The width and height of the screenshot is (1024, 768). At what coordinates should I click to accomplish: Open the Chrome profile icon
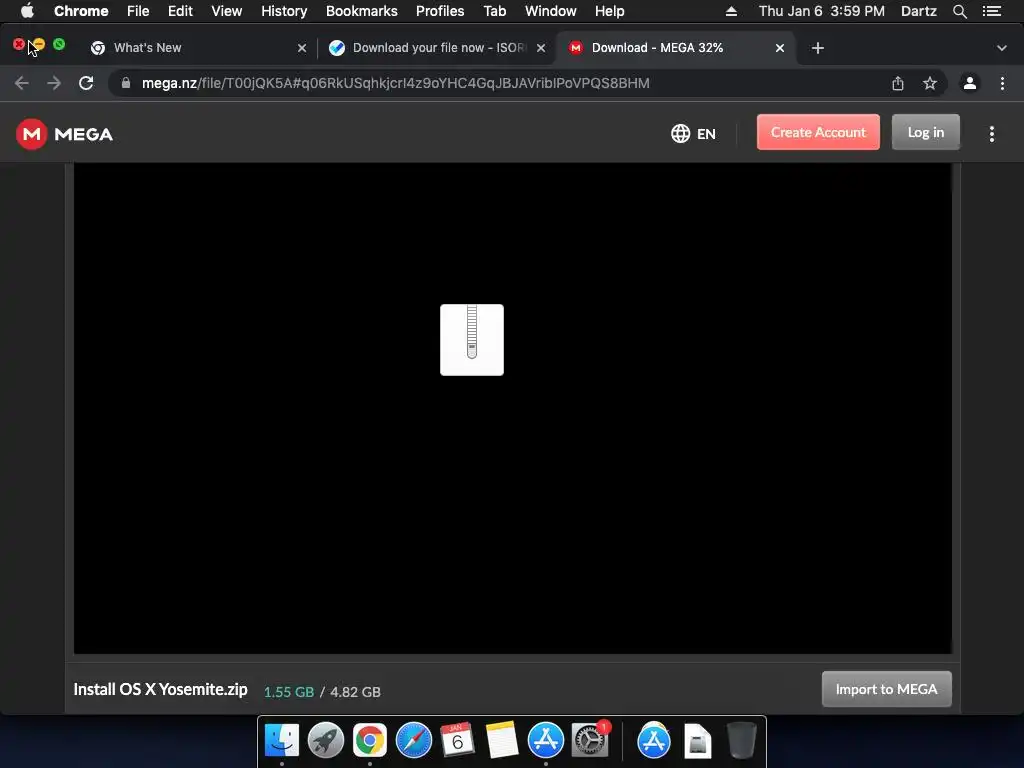point(970,83)
